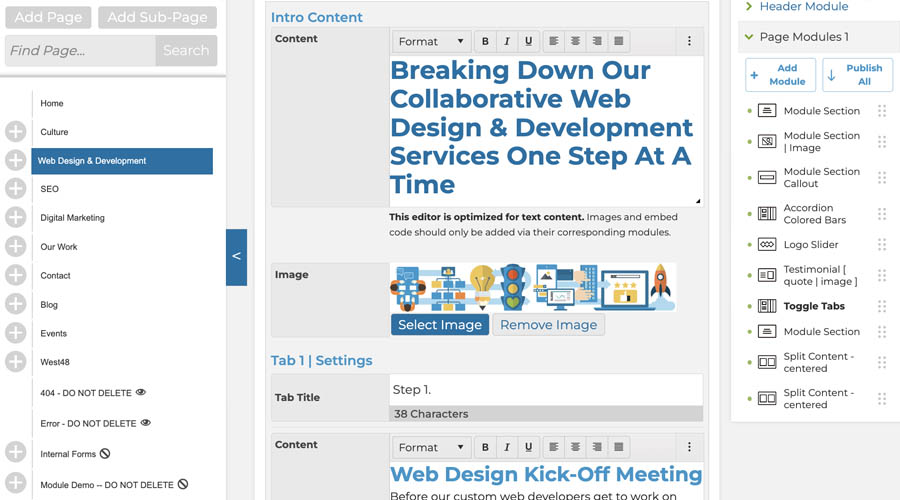The height and width of the screenshot is (500, 900).
Task: Select the Digital Marketing page
Action: click(72, 218)
